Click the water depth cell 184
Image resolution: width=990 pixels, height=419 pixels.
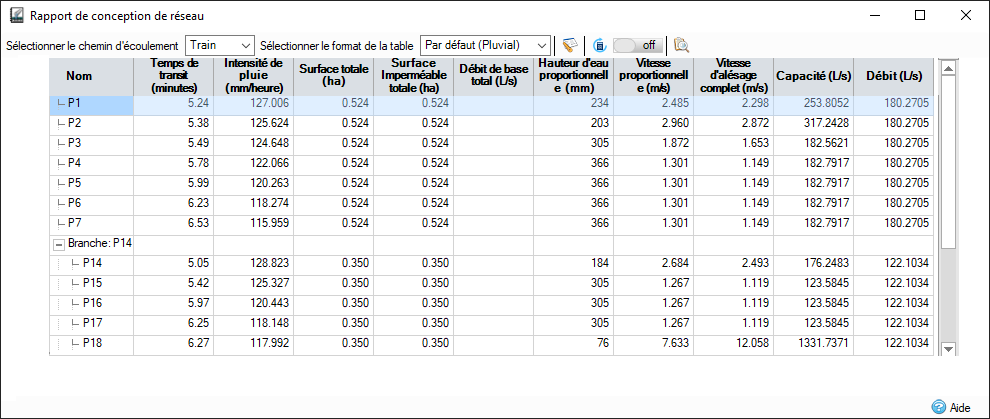click(x=573, y=263)
